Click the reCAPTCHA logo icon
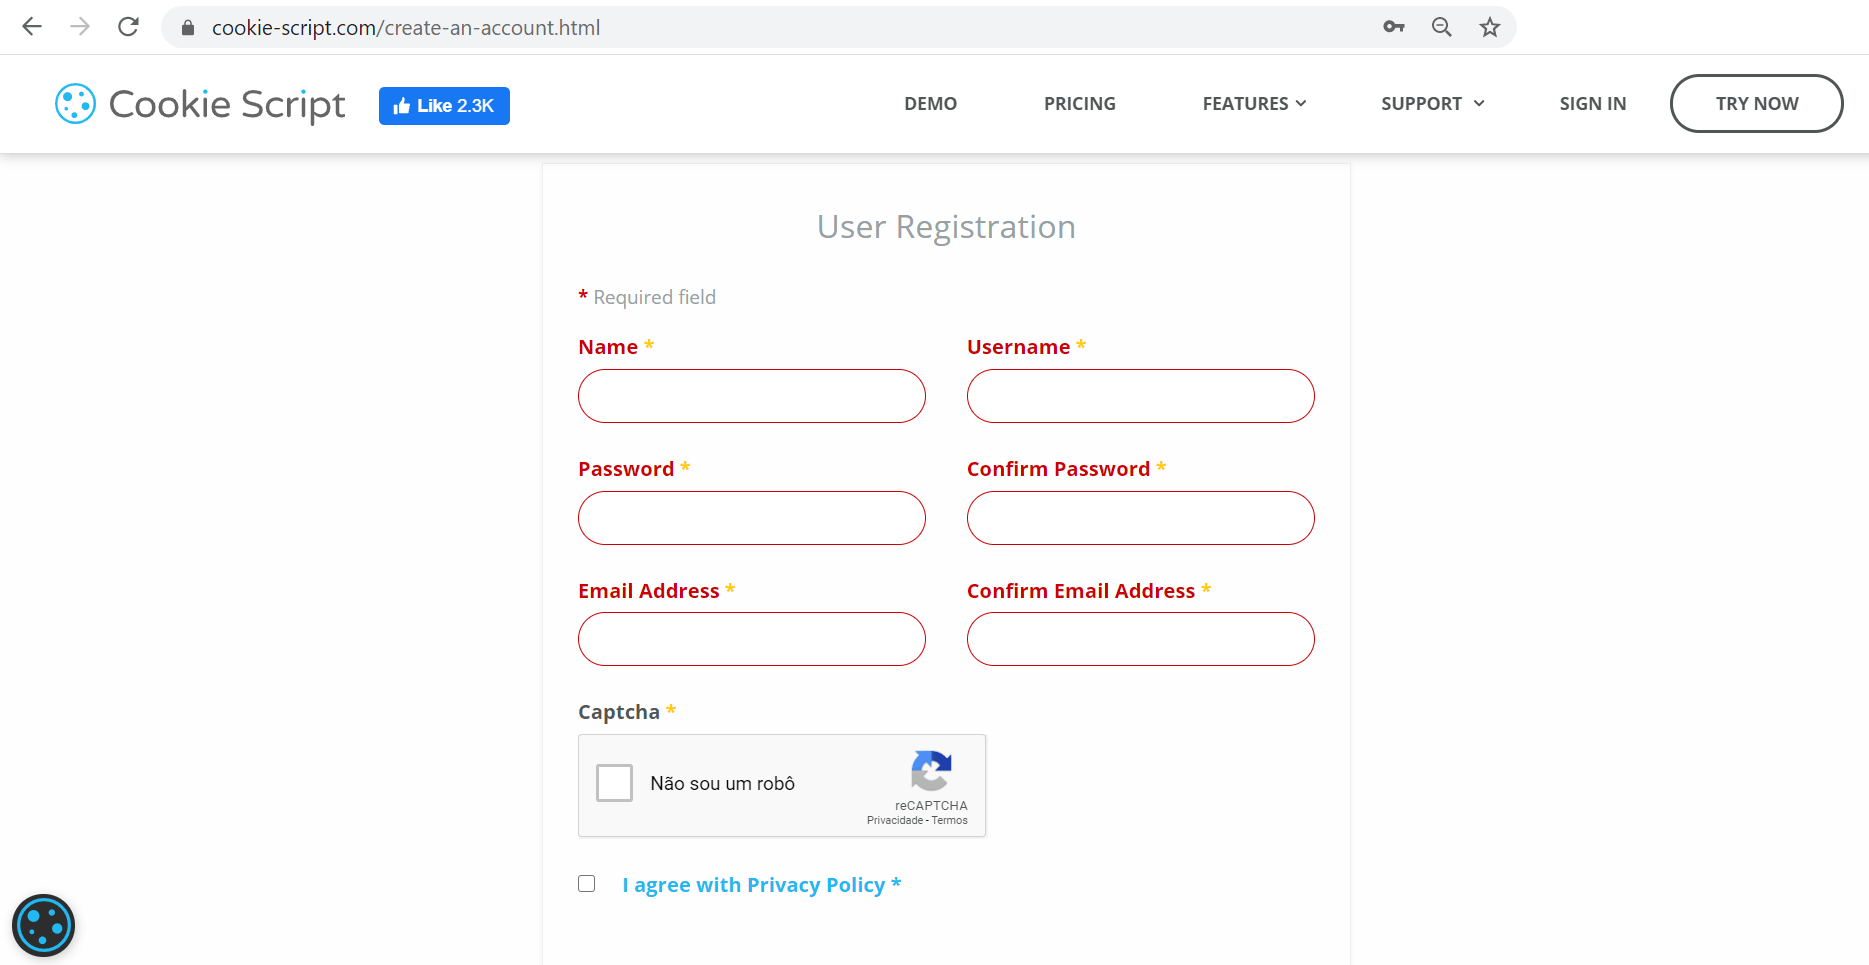Image resolution: width=1869 pixels, height=965 pixels. click(931, 771)
